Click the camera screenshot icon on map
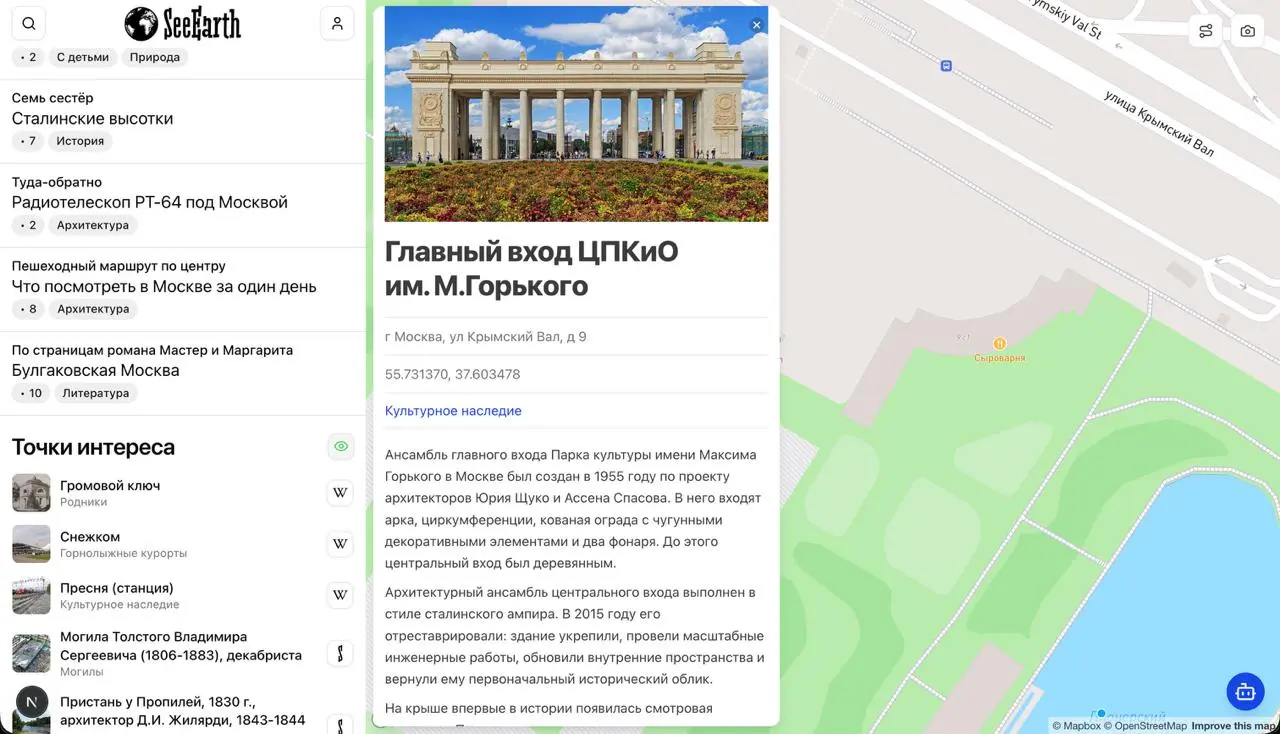 point(1247,31)
